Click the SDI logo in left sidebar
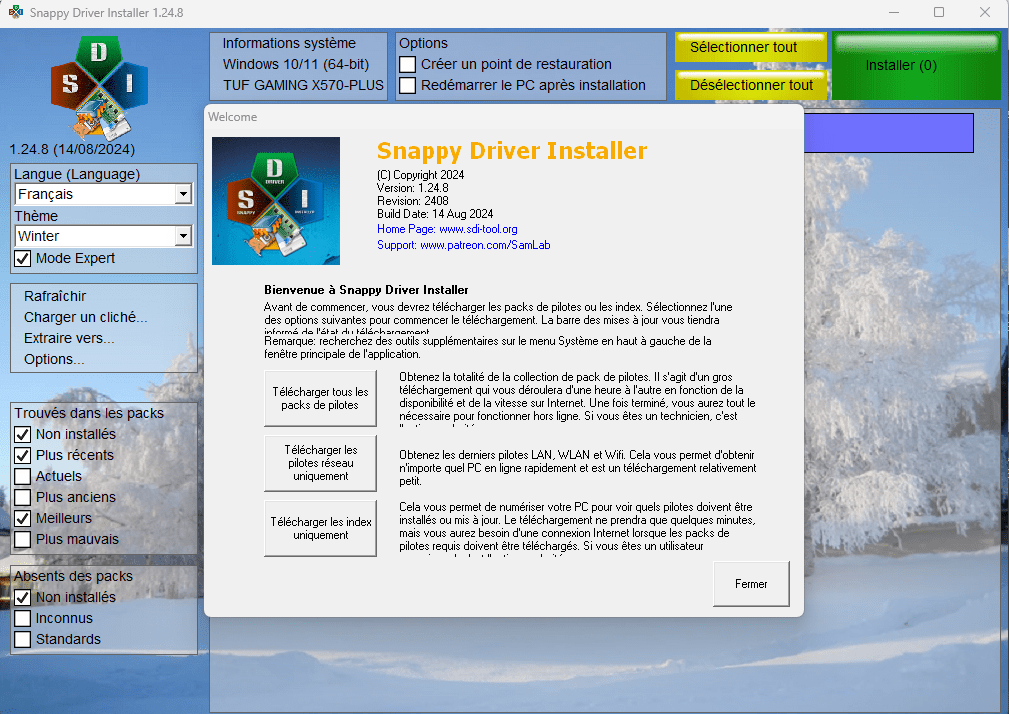This screenshot has height=714, width=1009. pos(99,87)
